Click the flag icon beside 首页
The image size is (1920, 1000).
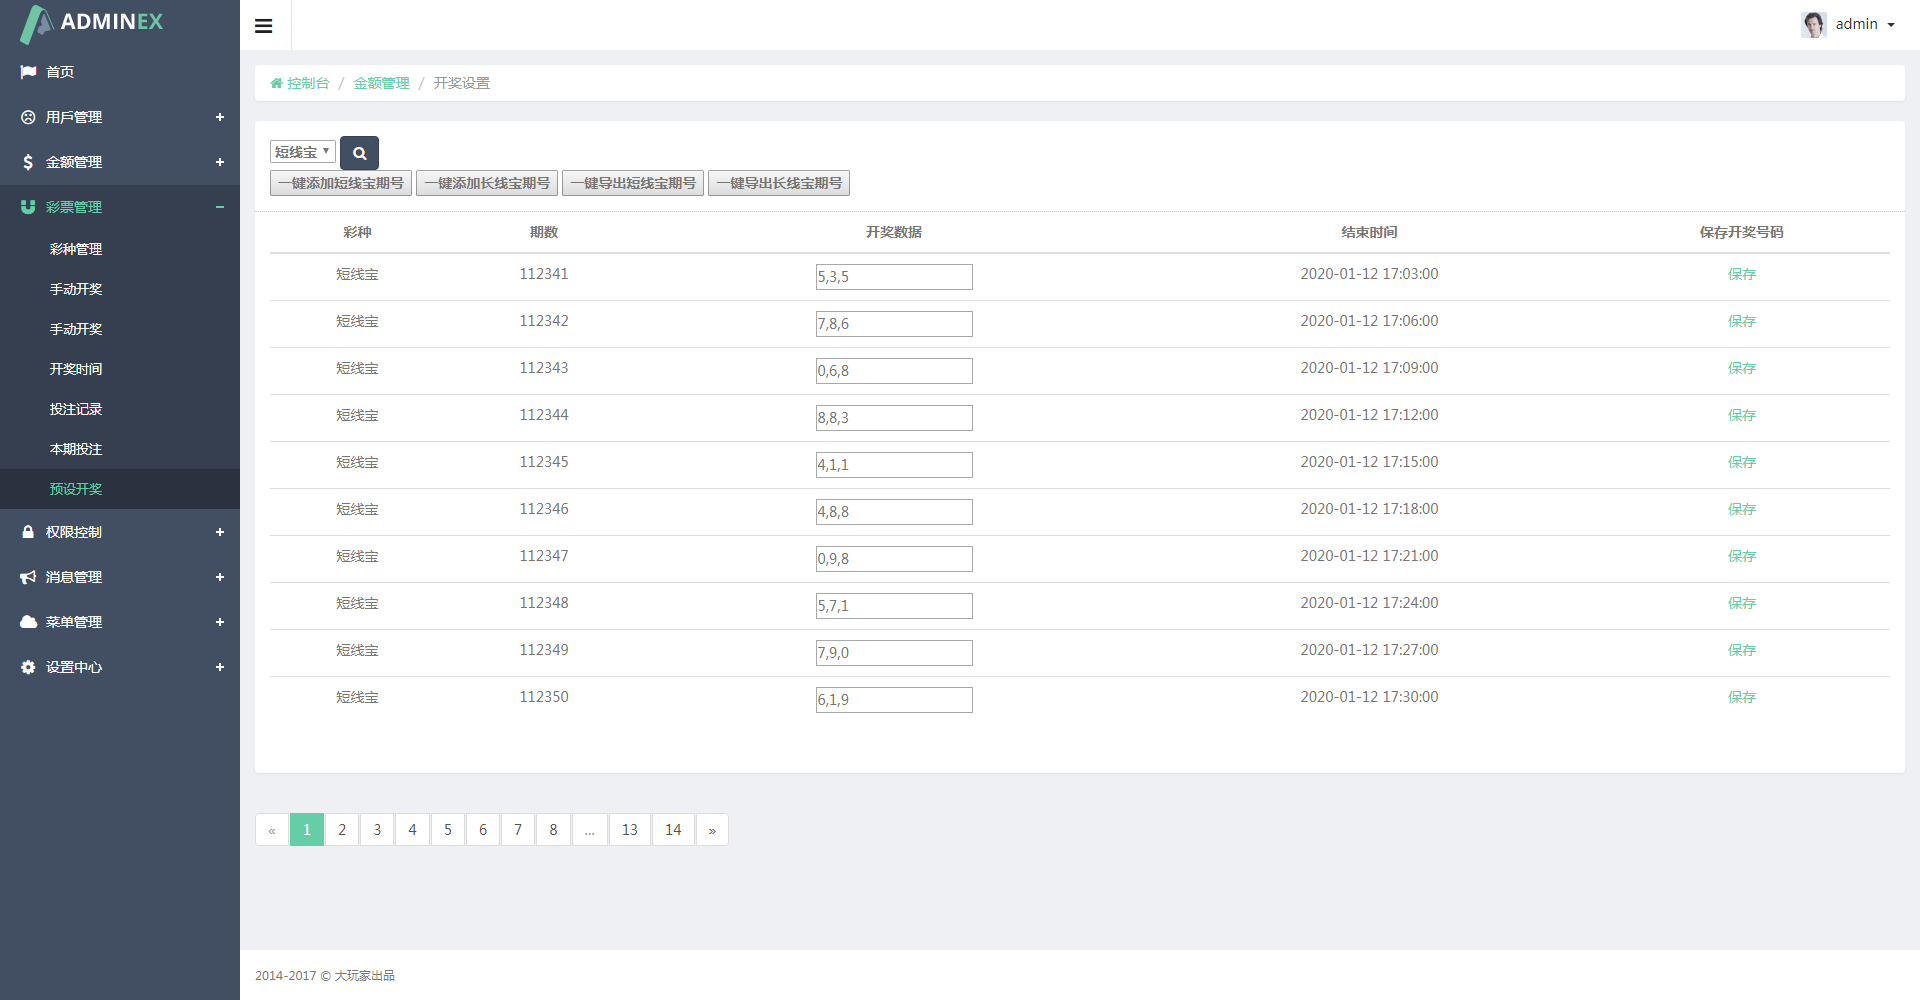pyautogui.click(x=28, y=72)
